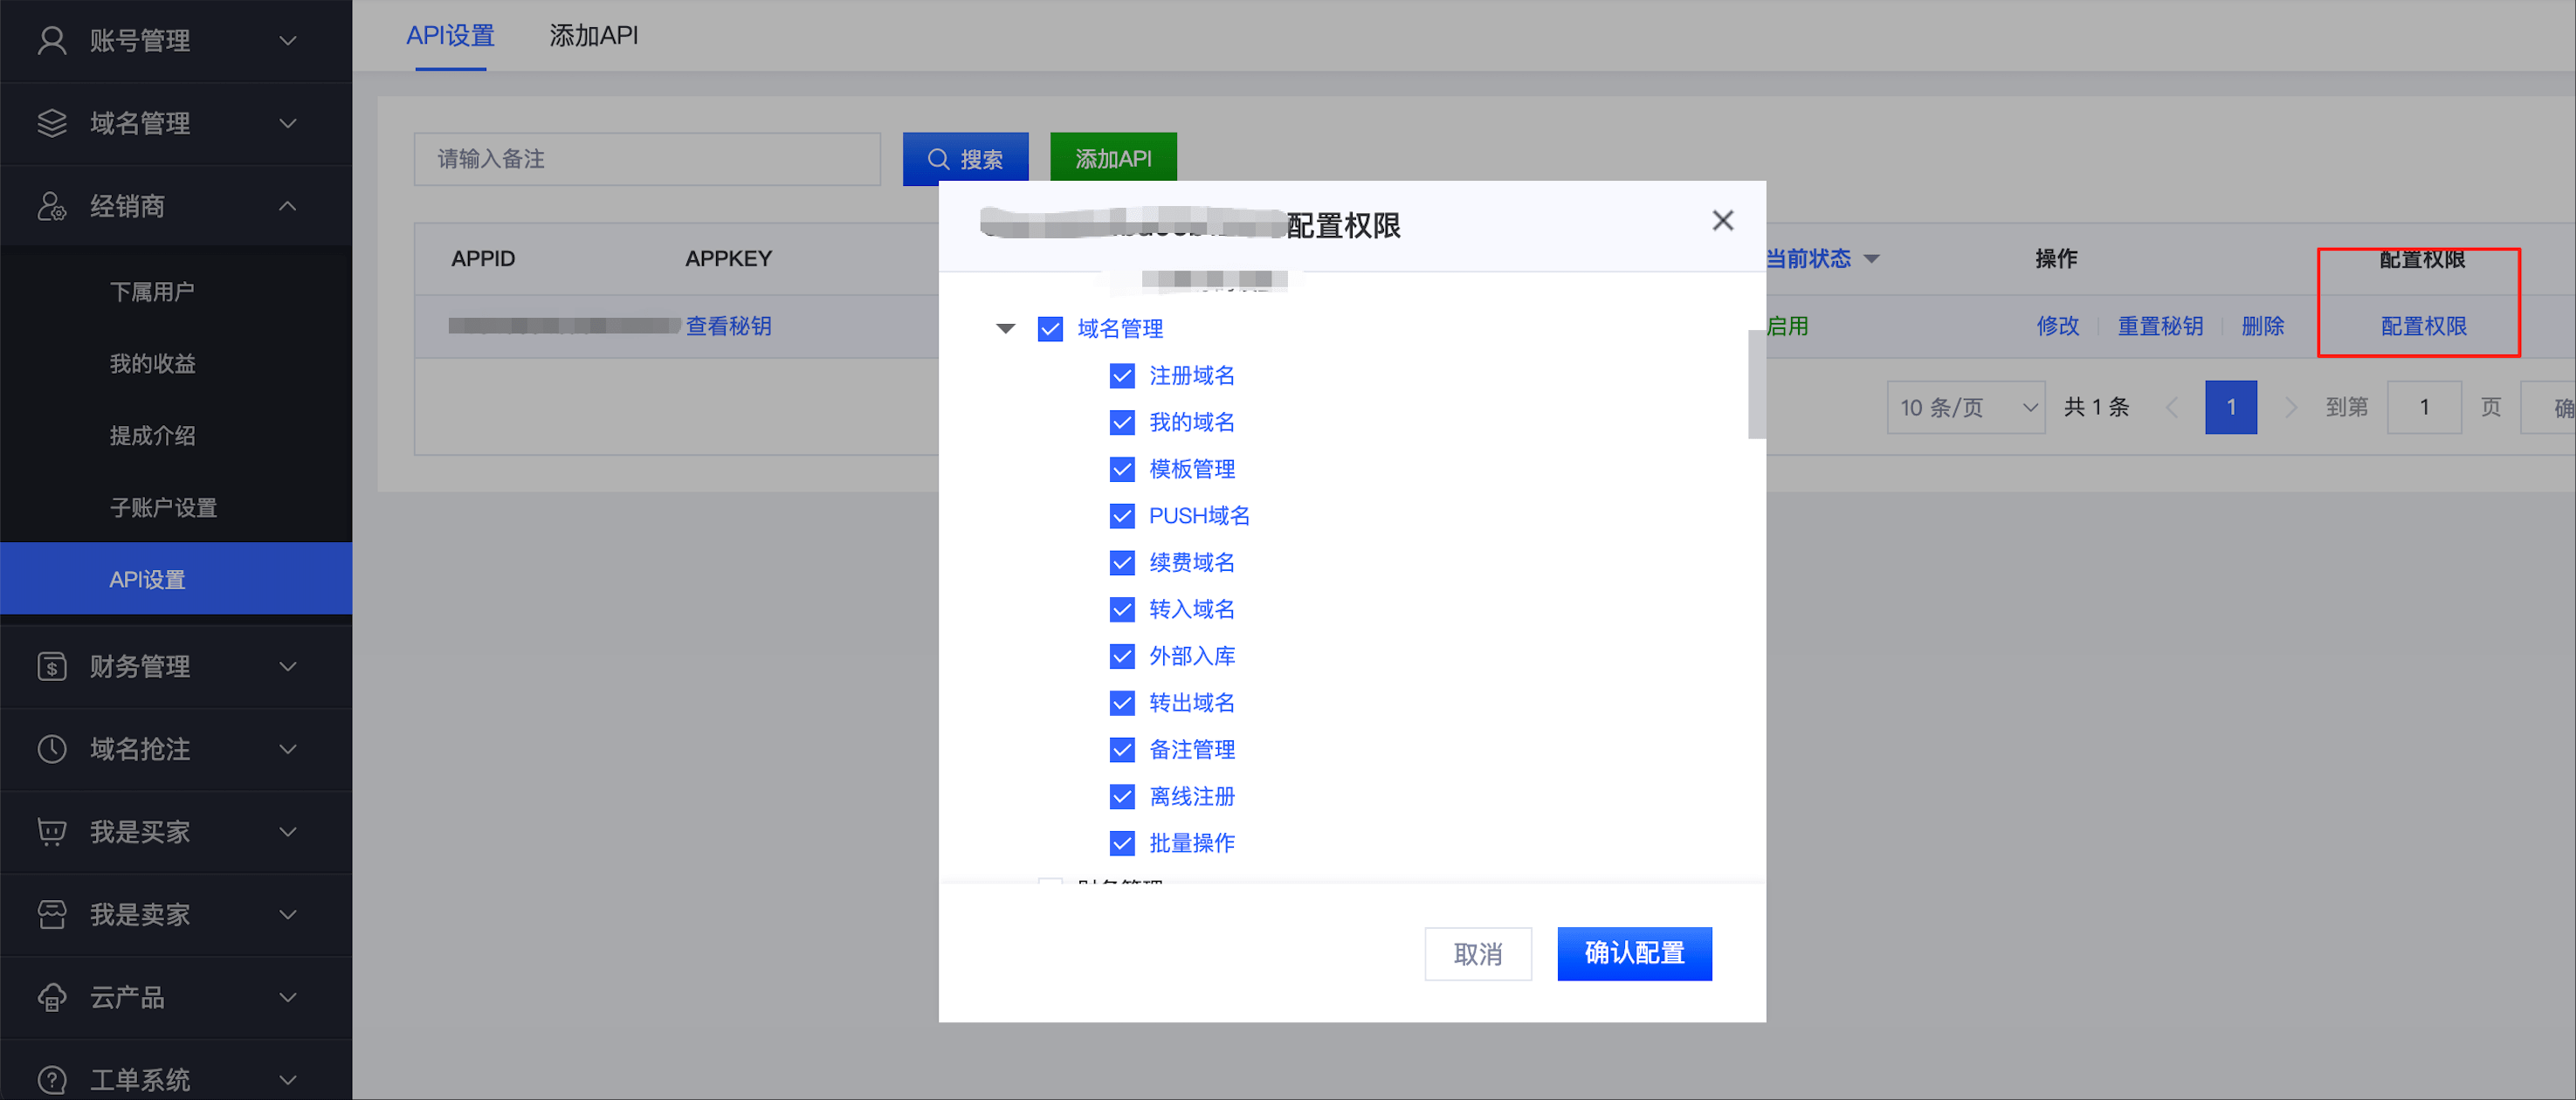
Task: Expand 我是卖家 sidebar chevron
Action: click(x=288, y=914)
